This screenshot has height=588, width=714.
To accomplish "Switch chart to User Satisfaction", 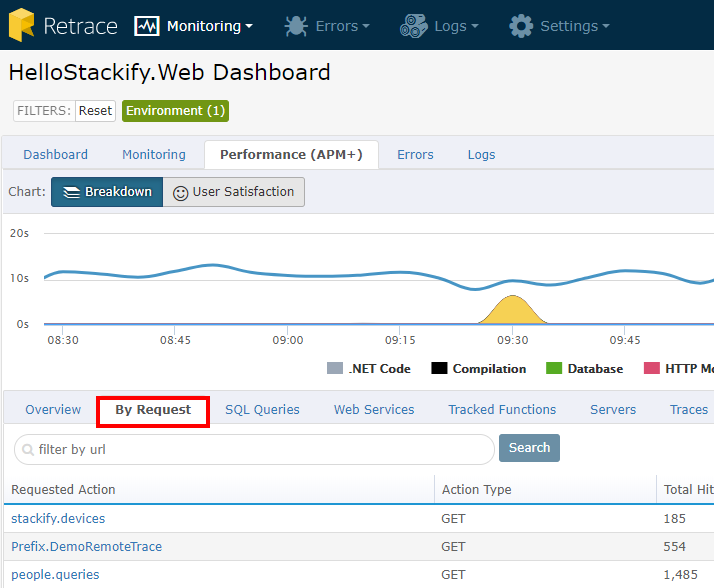I will tap(233, 192).
